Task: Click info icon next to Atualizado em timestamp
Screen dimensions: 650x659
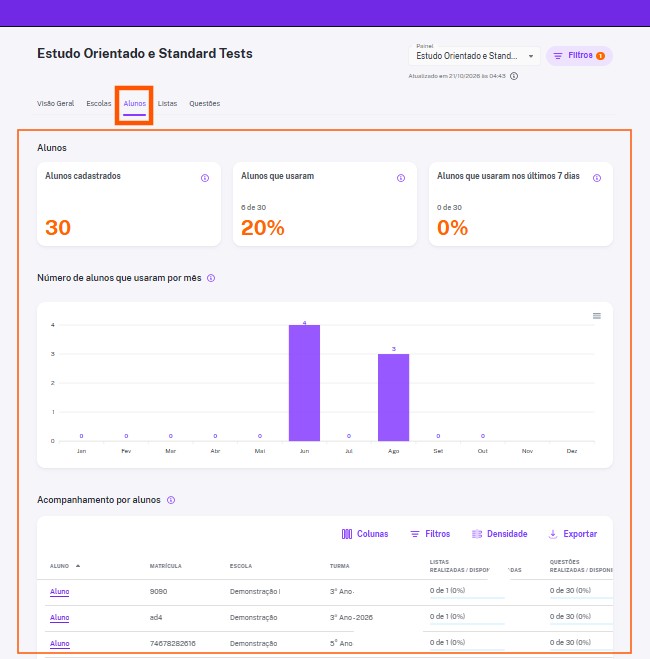Action: point(514,76)
